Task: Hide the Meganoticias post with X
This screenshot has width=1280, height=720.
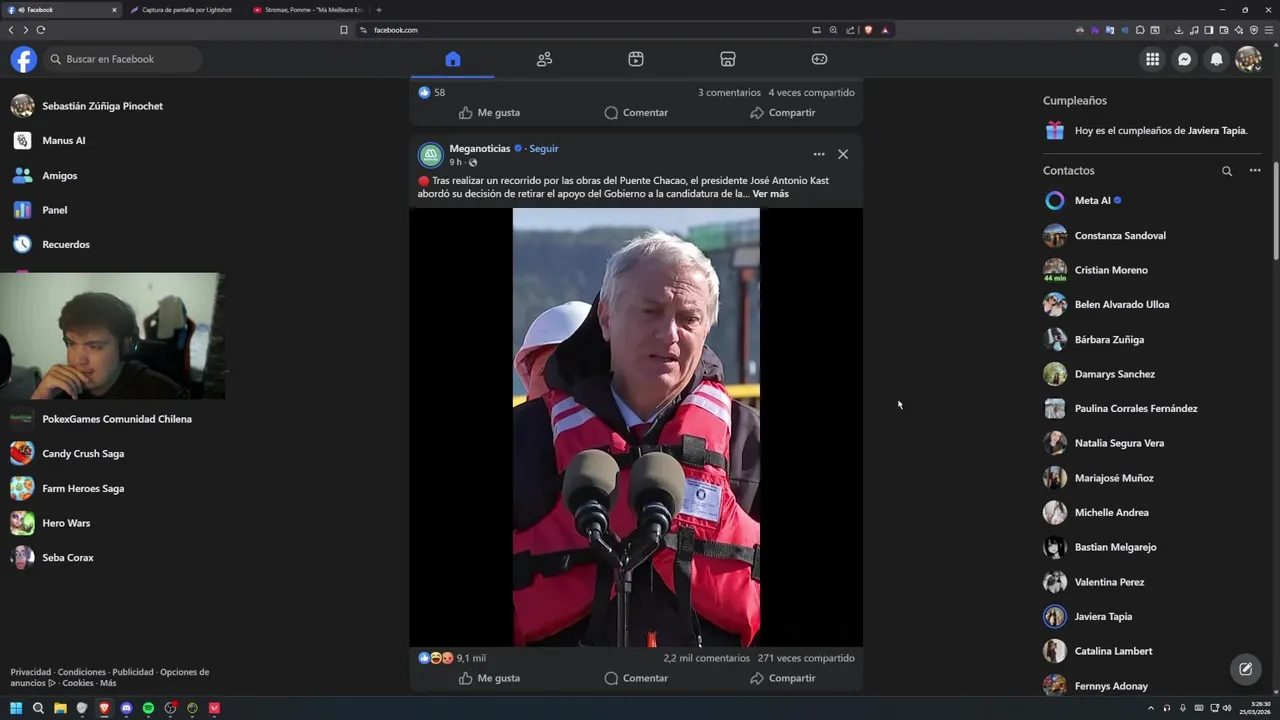Action: point(843,154)
